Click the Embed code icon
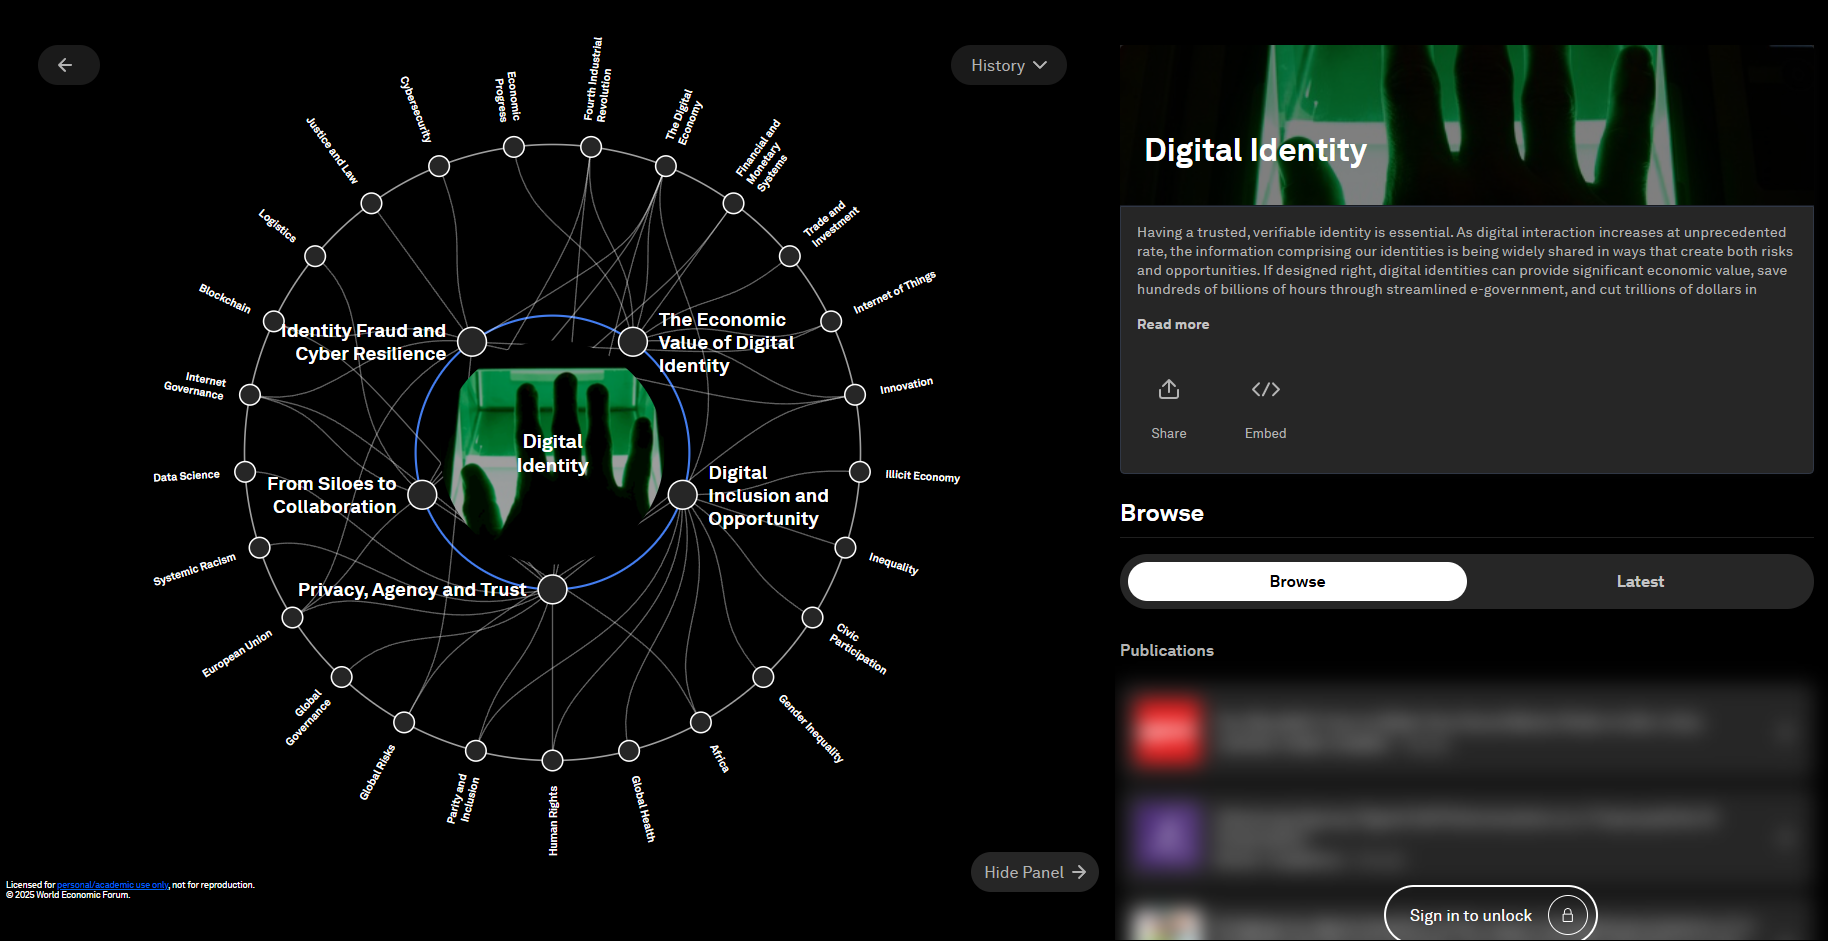 1265,389
